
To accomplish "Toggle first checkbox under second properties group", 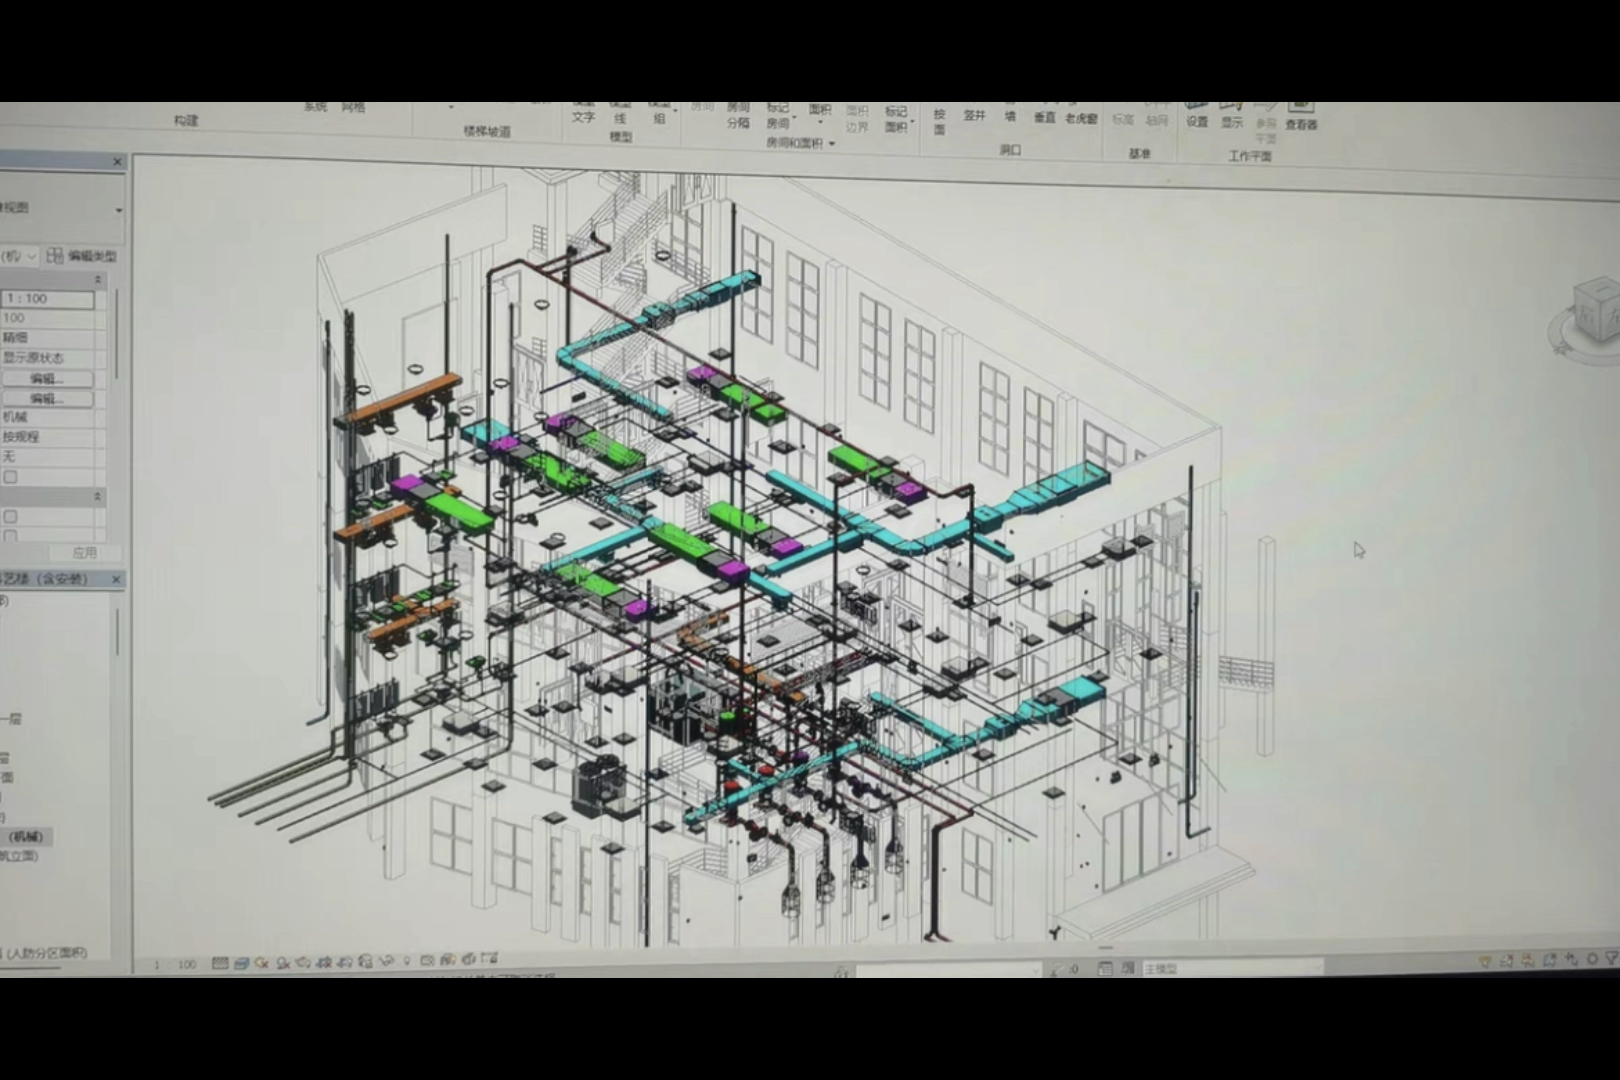I will 10,517.
